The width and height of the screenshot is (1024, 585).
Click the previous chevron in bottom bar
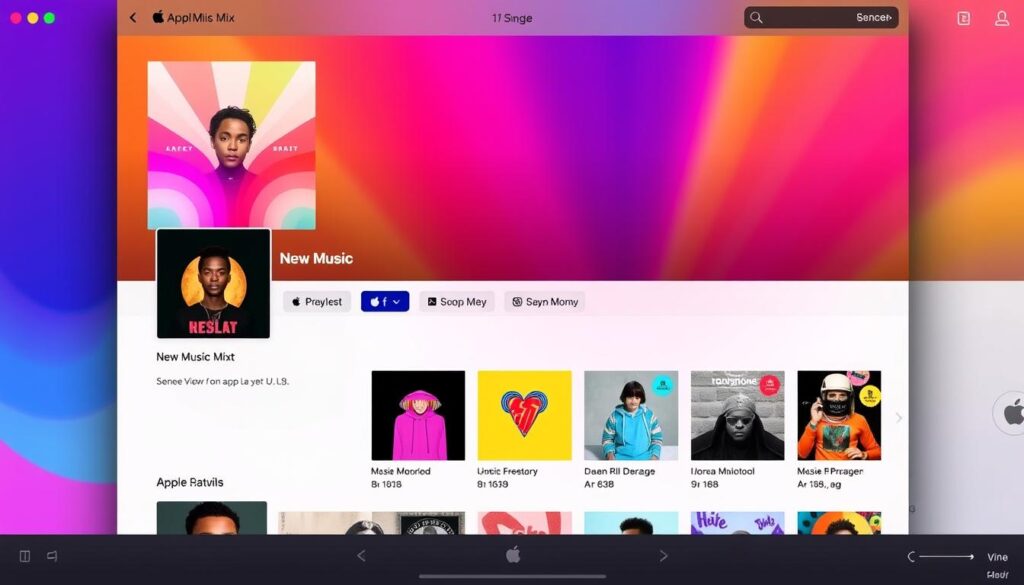pyautogui.click(x=361, y=556)
